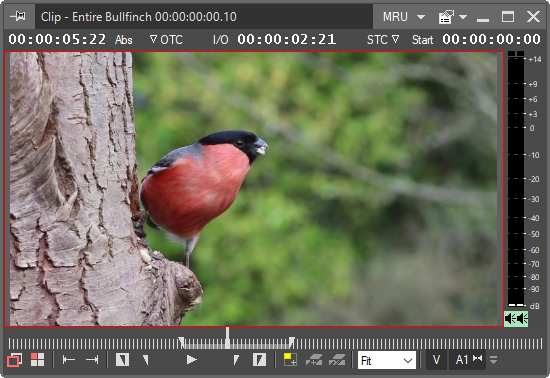Click the In point marker on the scrub bar
This screenshot has height=378, width=550.
coord(181,342)
